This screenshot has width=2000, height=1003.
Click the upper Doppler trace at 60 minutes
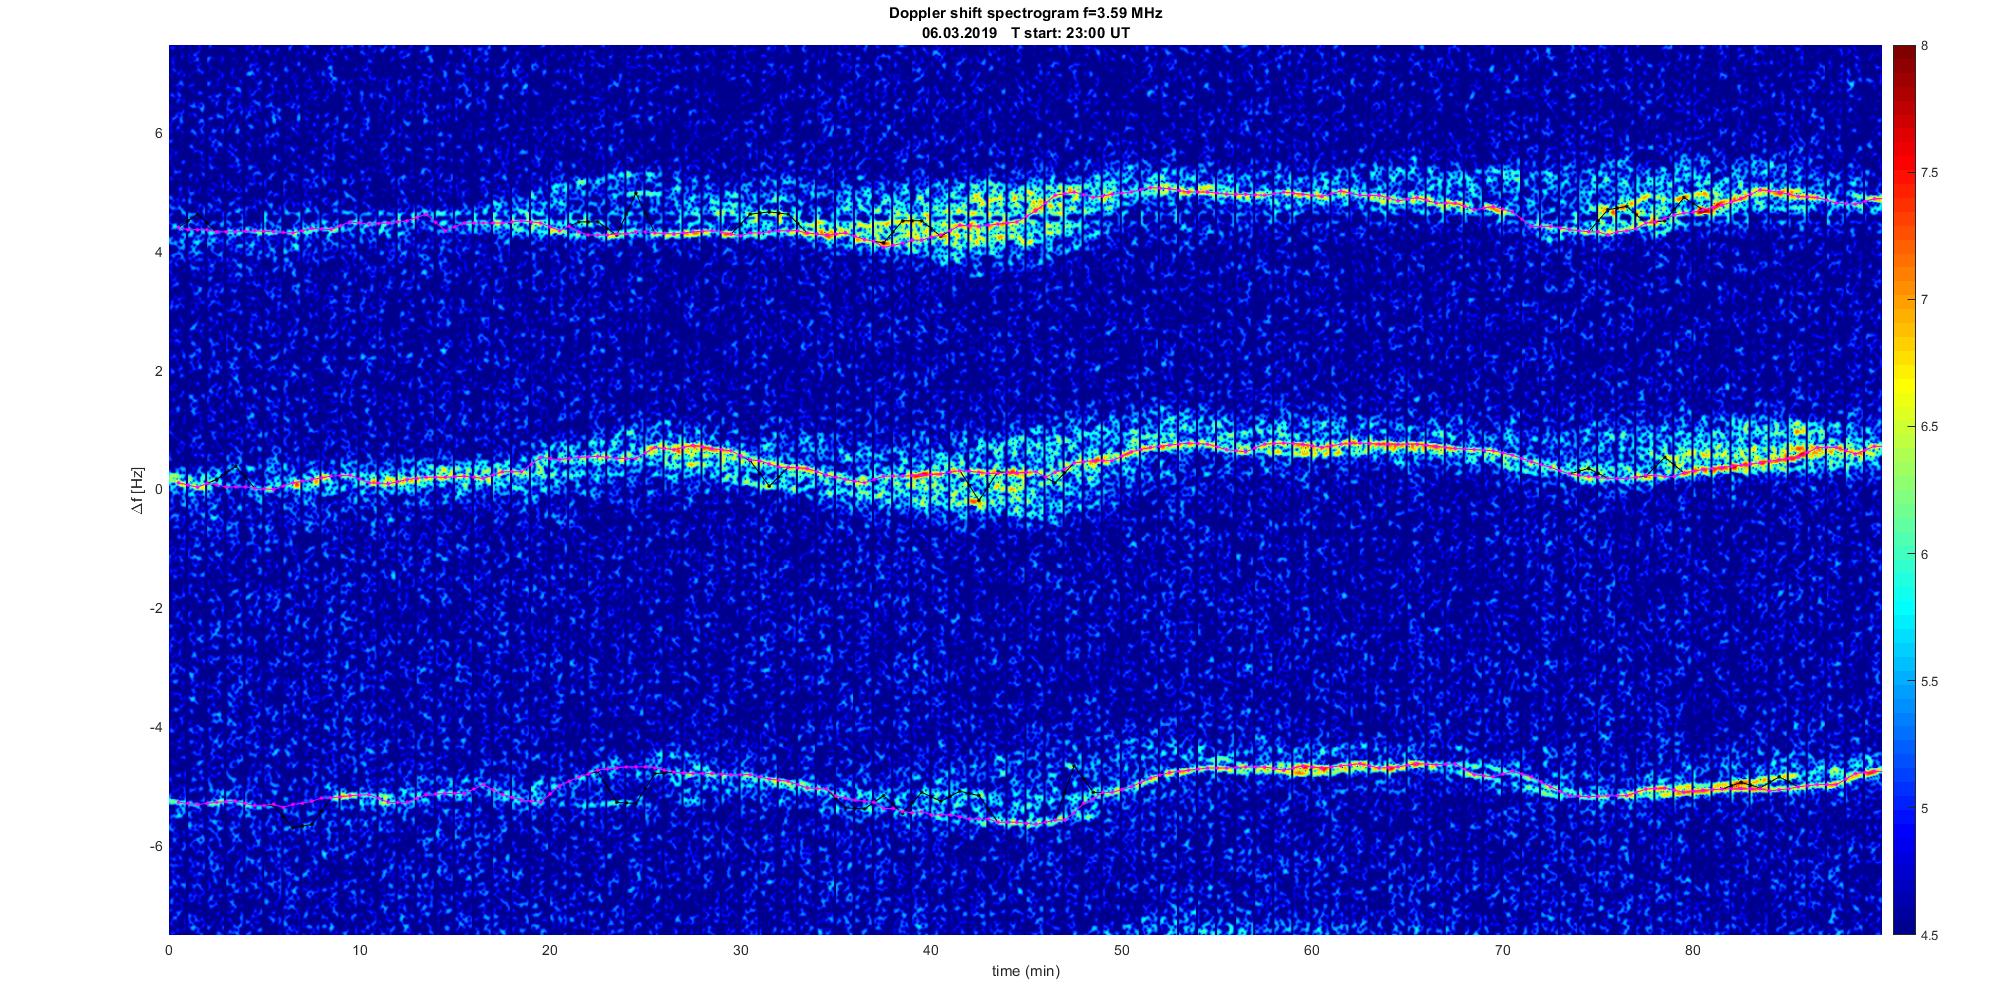[1311, 194]
